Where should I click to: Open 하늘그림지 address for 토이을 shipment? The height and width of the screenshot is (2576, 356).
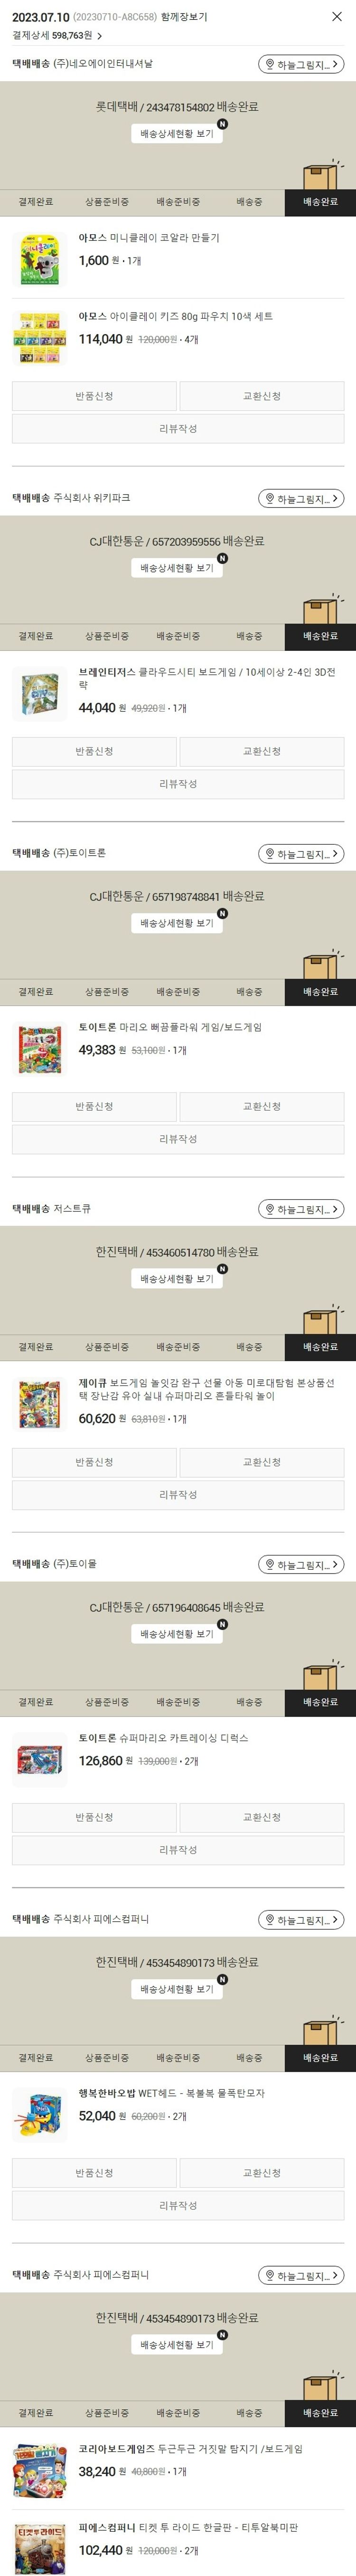[x=301, y=1564]
